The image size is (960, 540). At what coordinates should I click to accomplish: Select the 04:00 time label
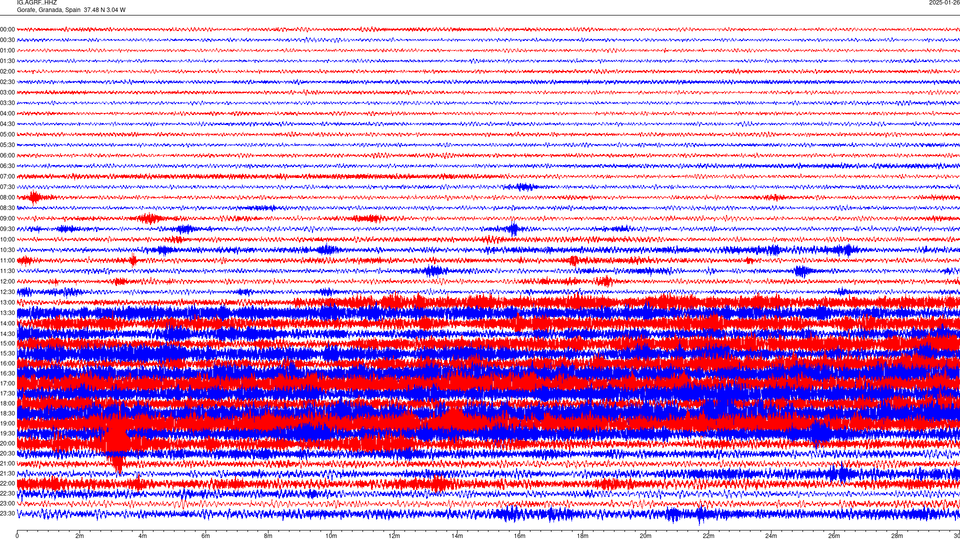(7, 113)
